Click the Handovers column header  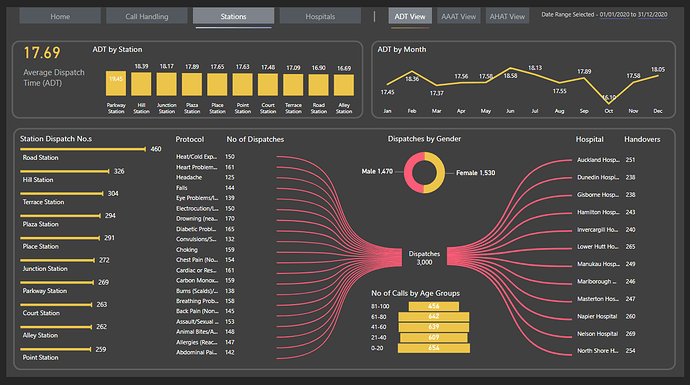coord(642,139)
